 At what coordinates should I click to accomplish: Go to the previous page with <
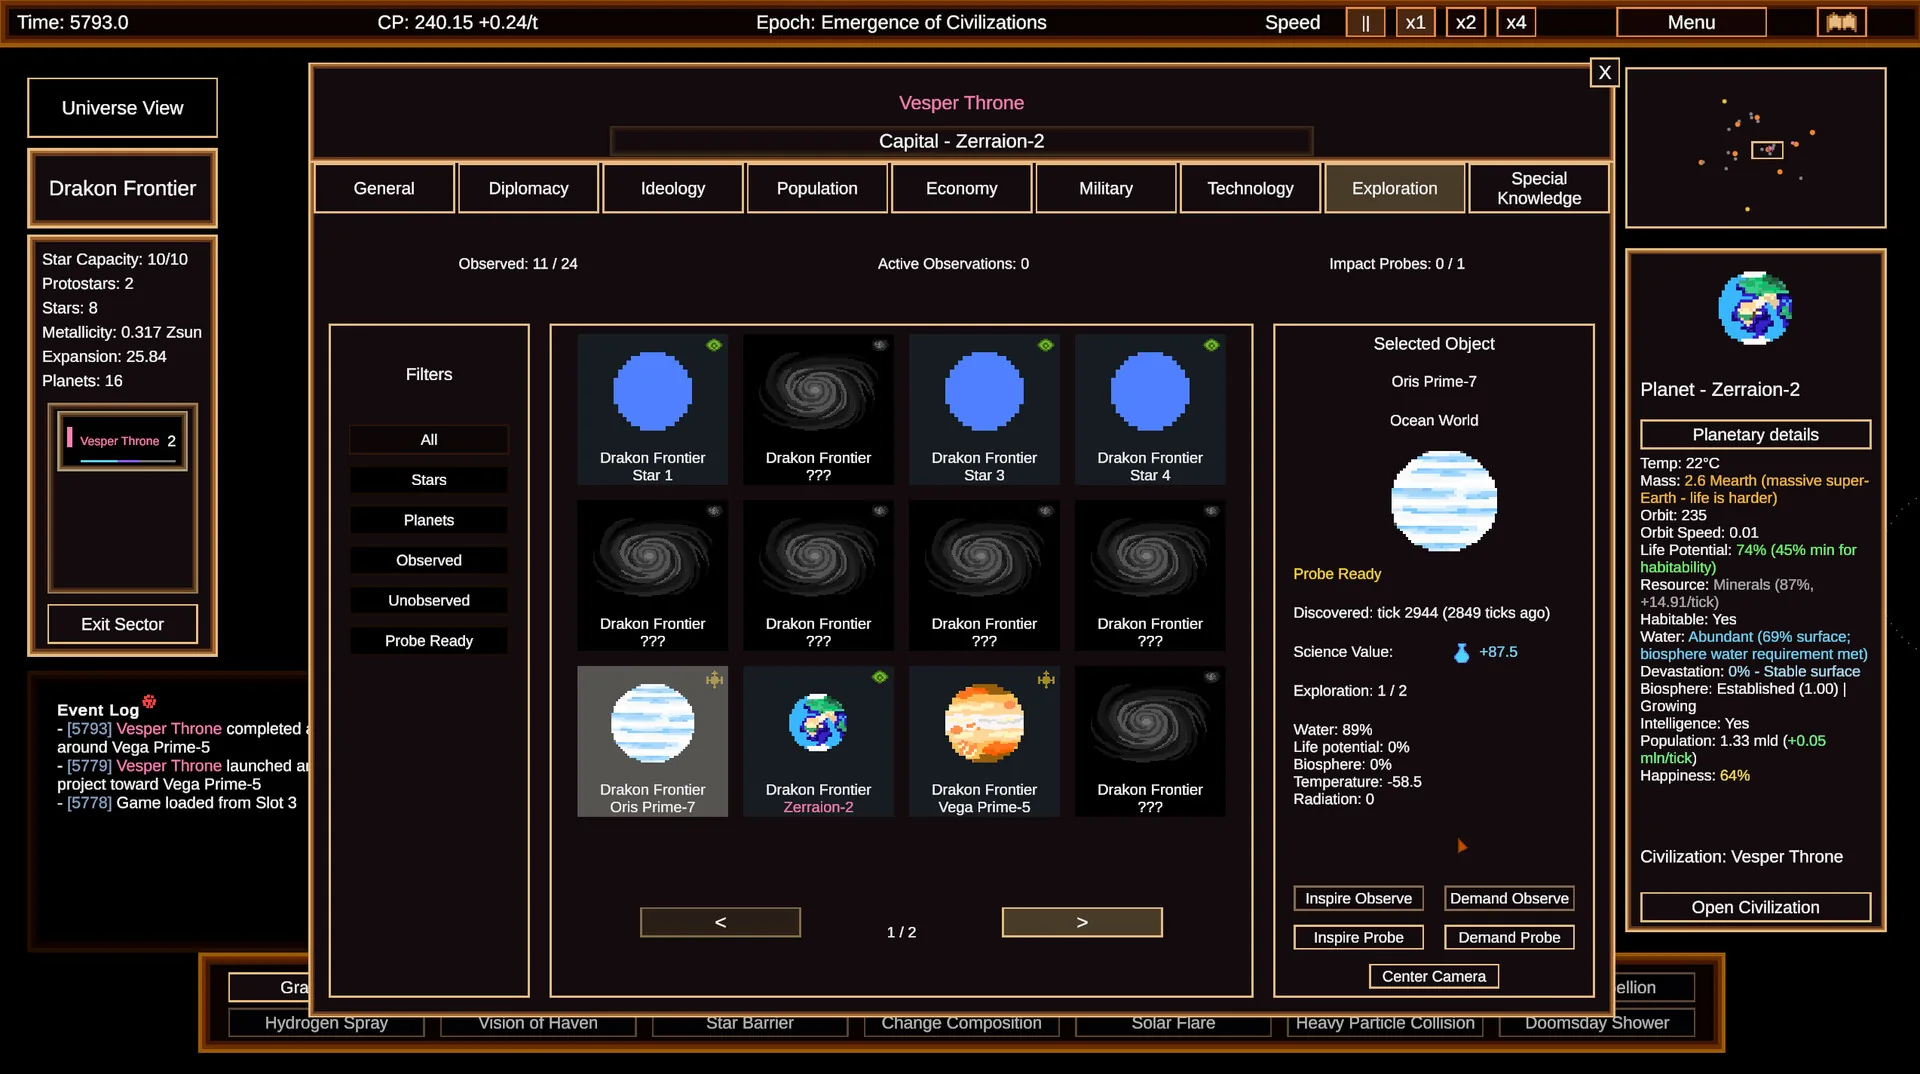(x=720, y=922)
